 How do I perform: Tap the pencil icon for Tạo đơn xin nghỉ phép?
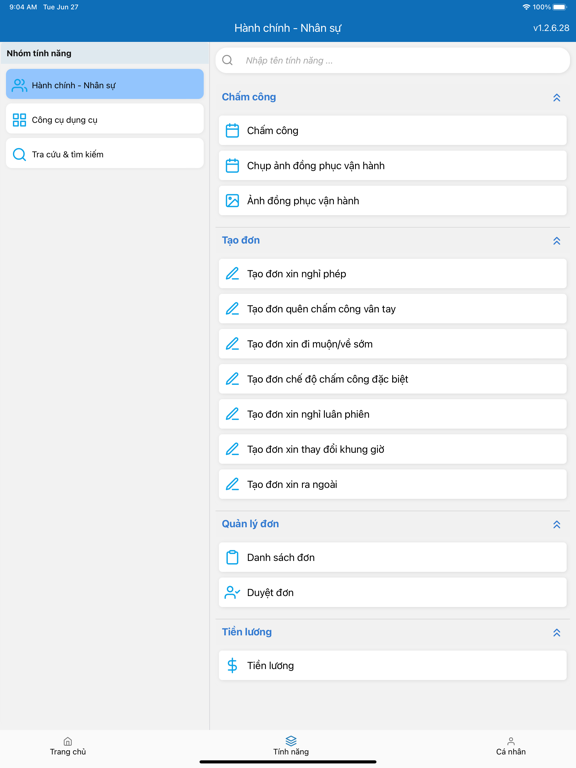232,274
